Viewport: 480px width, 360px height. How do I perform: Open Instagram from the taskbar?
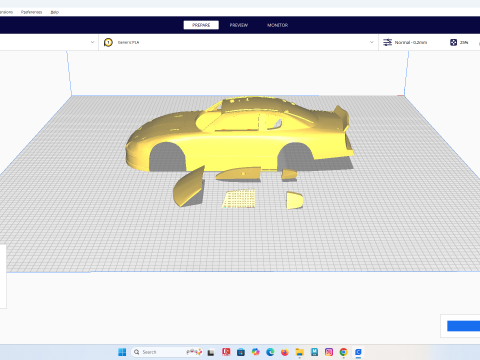click(x=329, y=352)
